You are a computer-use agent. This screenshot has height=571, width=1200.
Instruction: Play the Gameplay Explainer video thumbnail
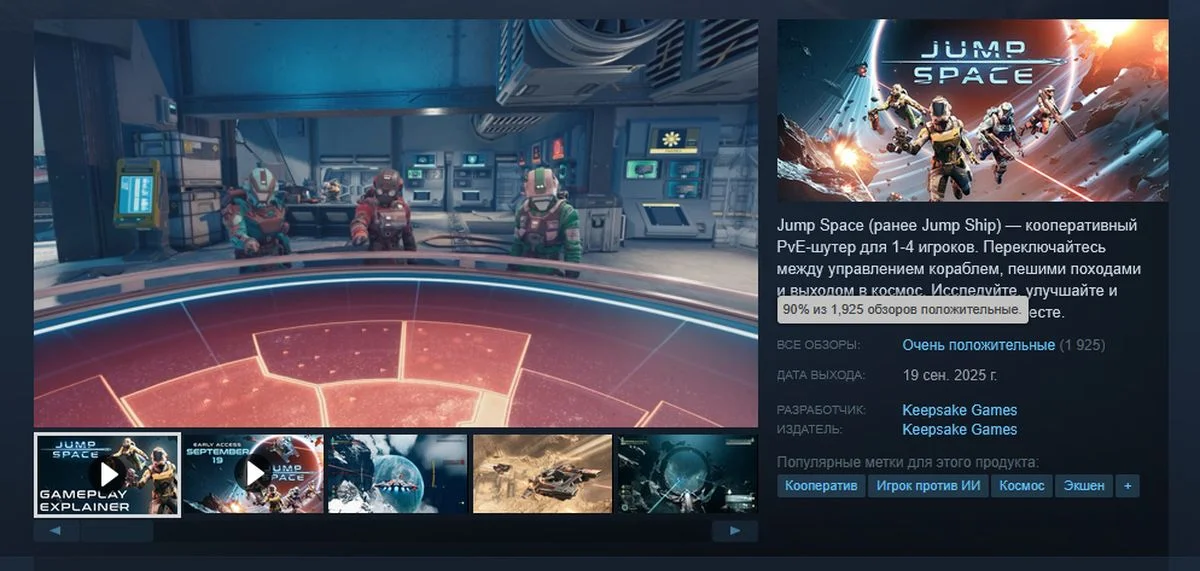pos(107,474)
